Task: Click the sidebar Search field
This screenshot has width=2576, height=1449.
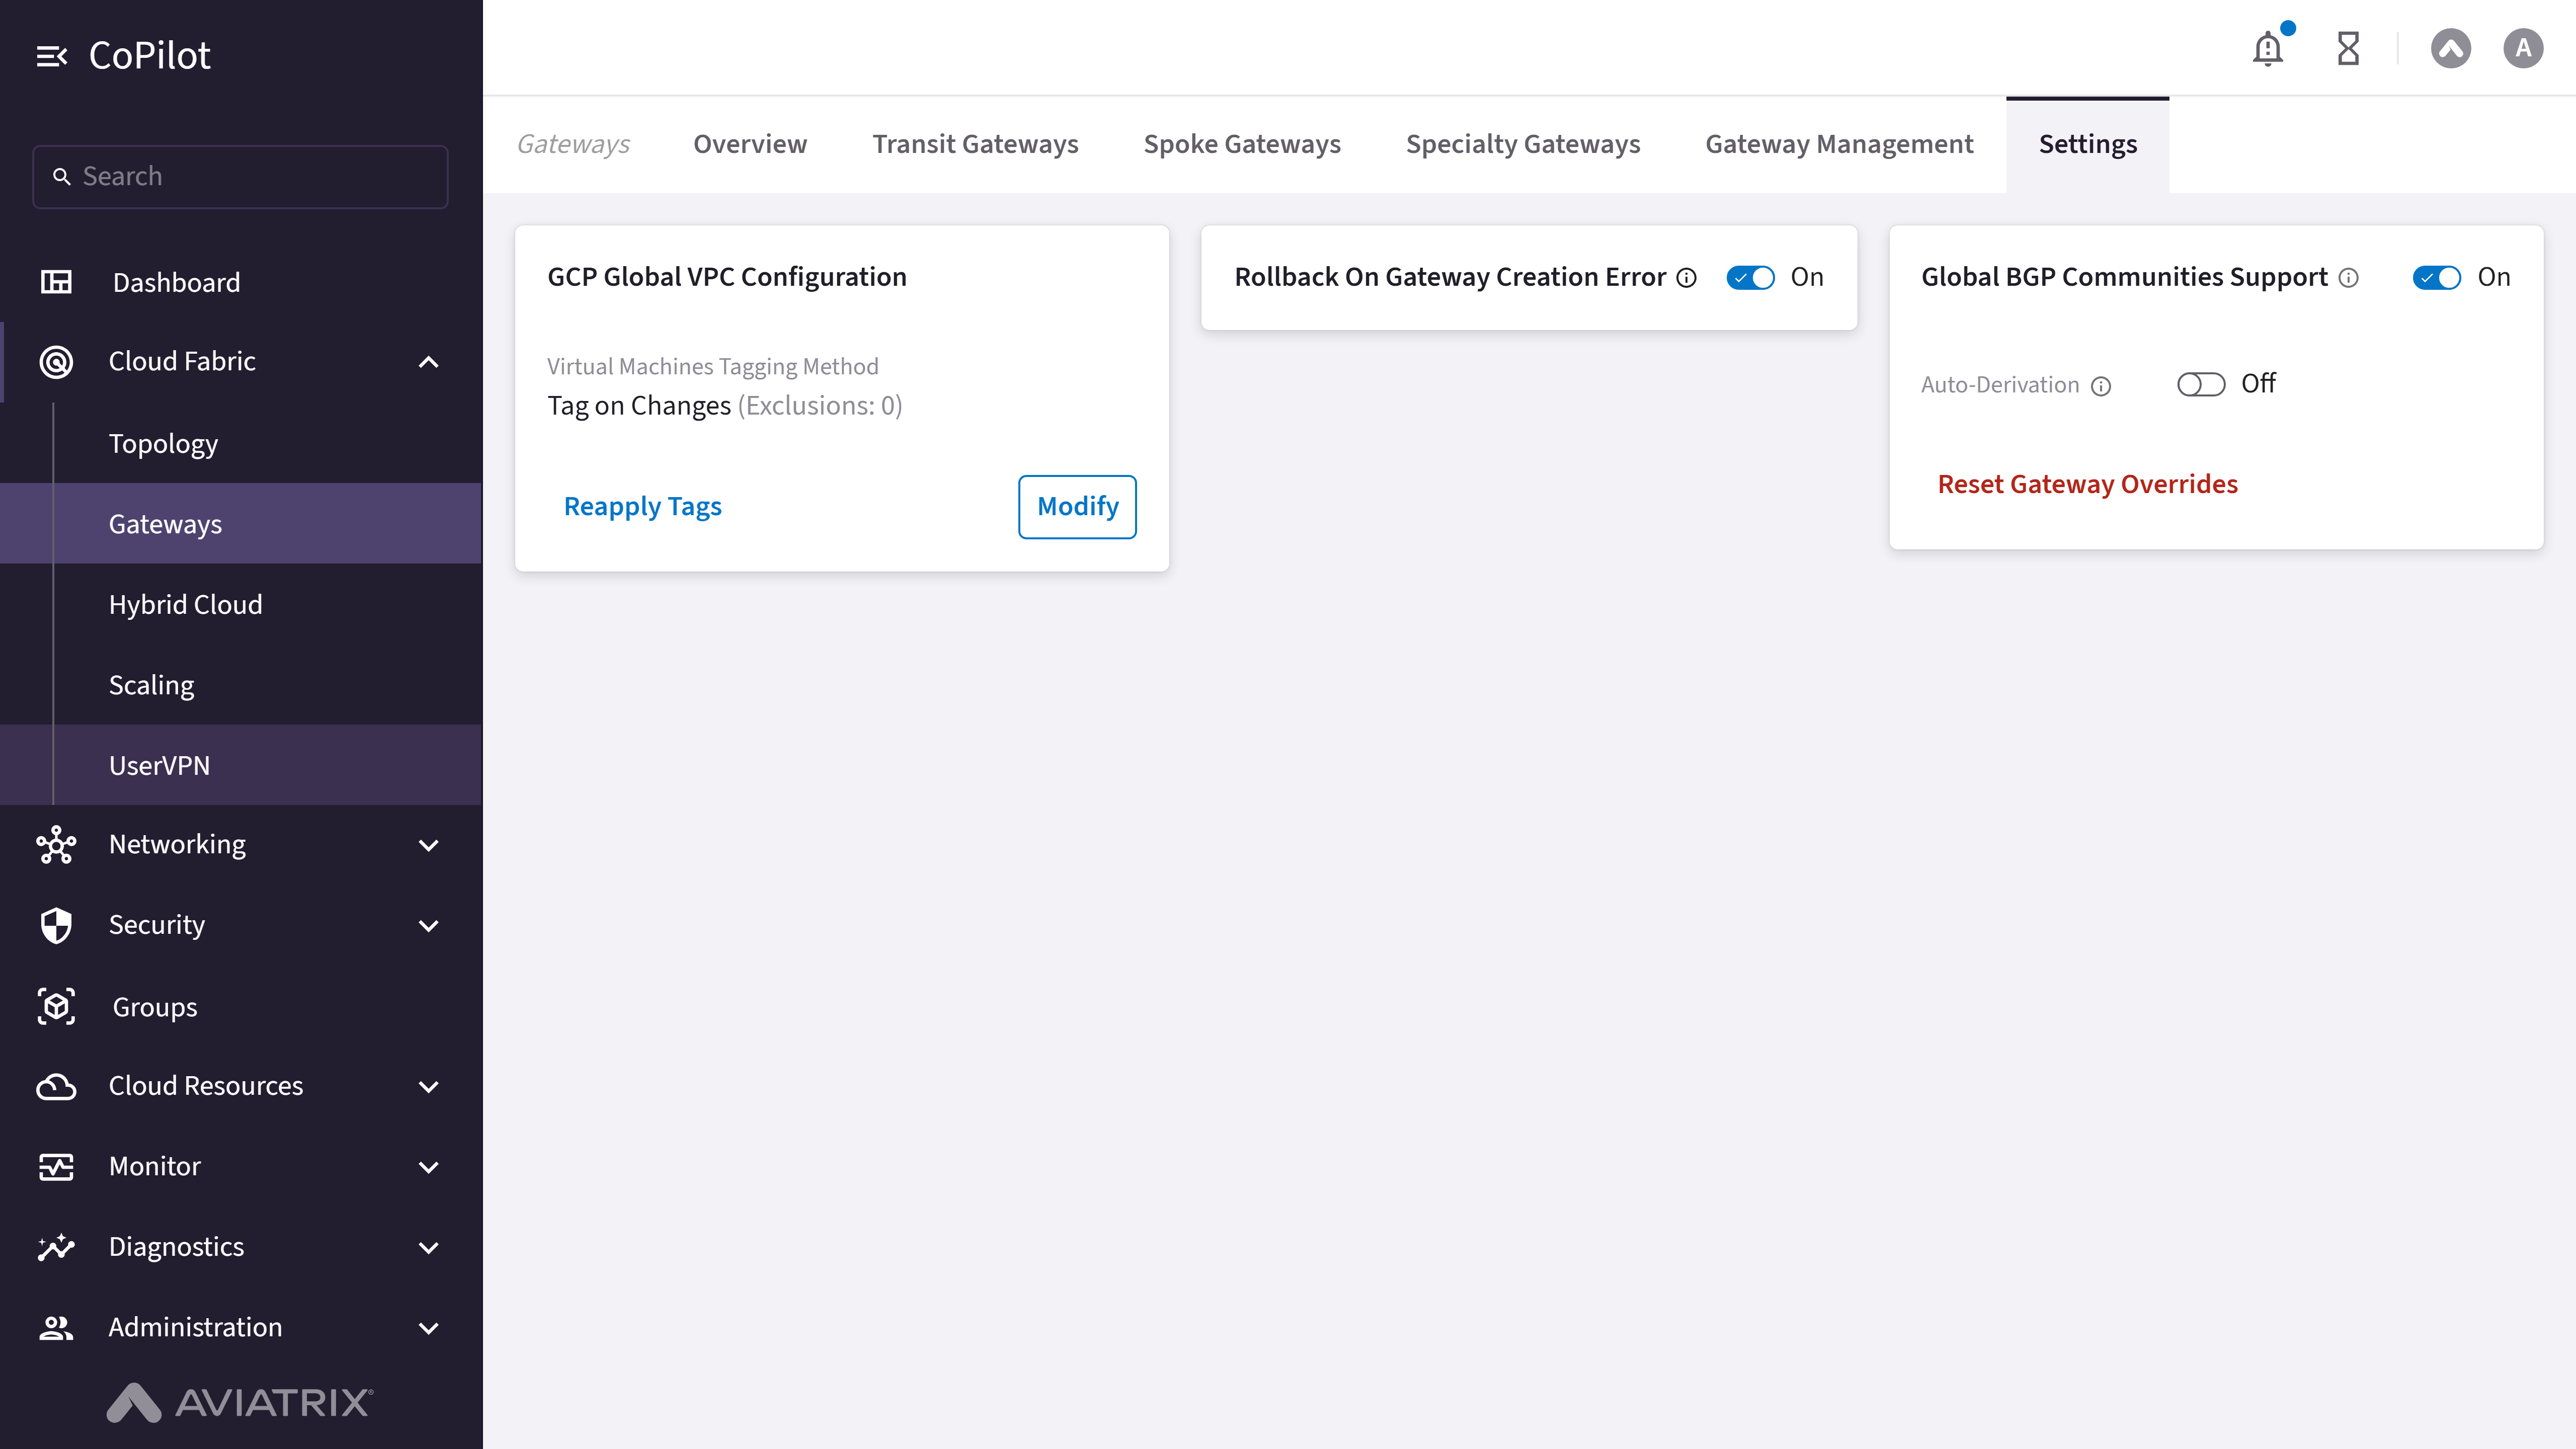Action: [x=240, y=176]
